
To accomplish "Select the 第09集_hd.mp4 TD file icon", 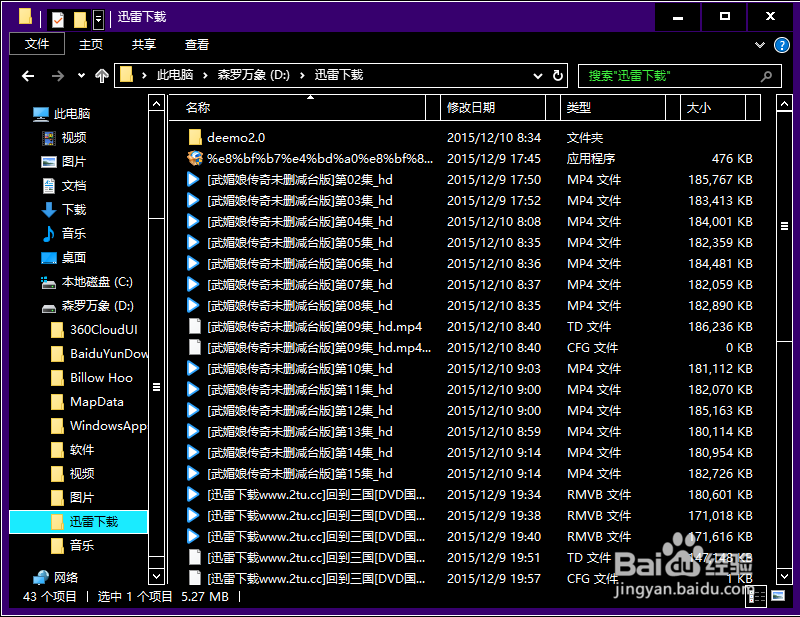I will (x=194, y=326).
